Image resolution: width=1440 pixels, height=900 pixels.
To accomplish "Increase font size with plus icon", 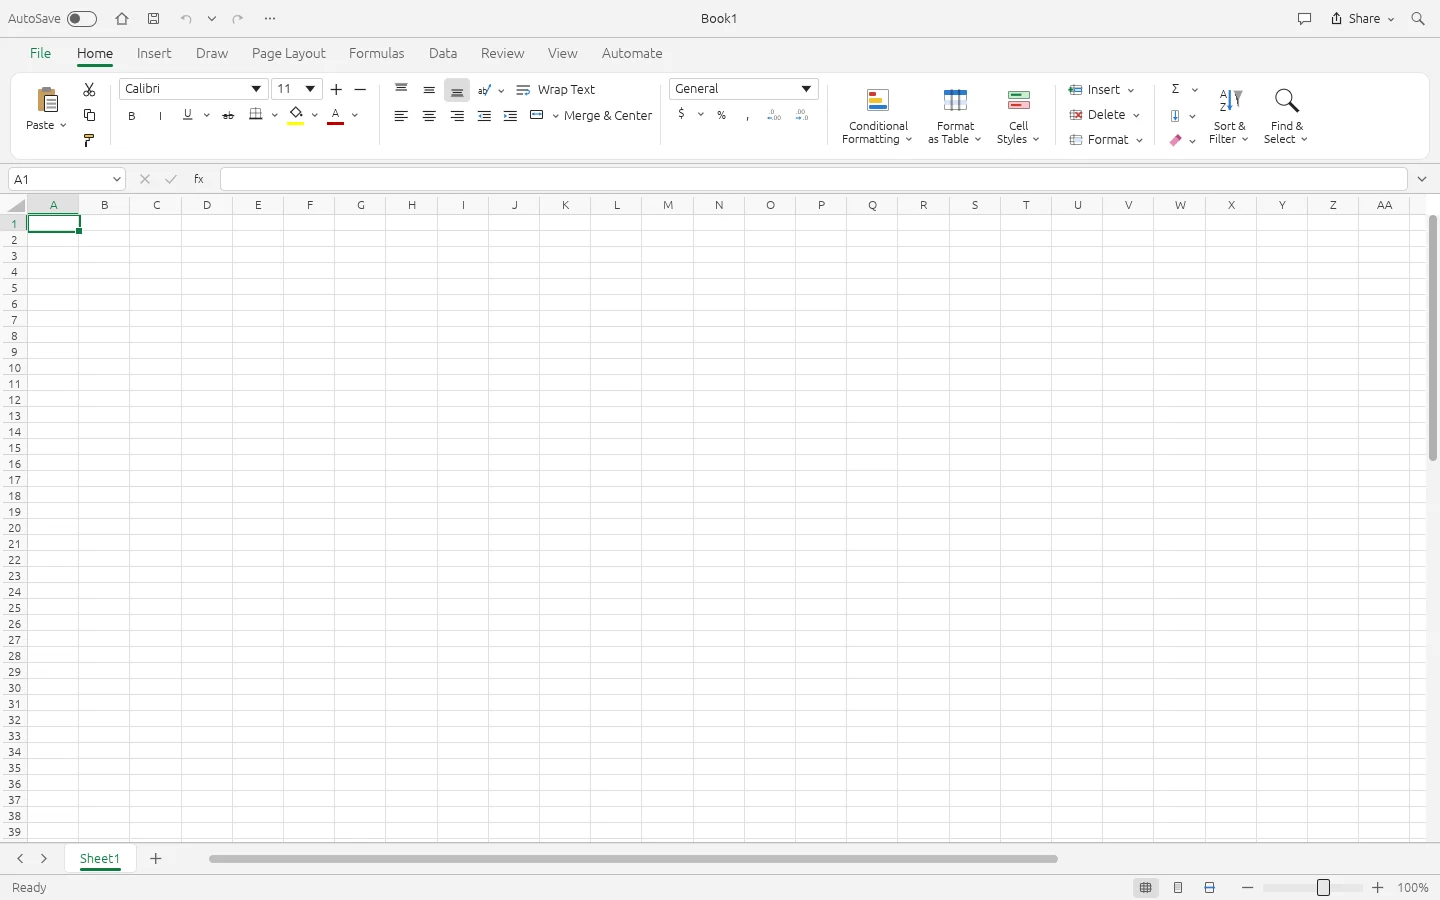I will pyautogui.click(x=337, y=89).
